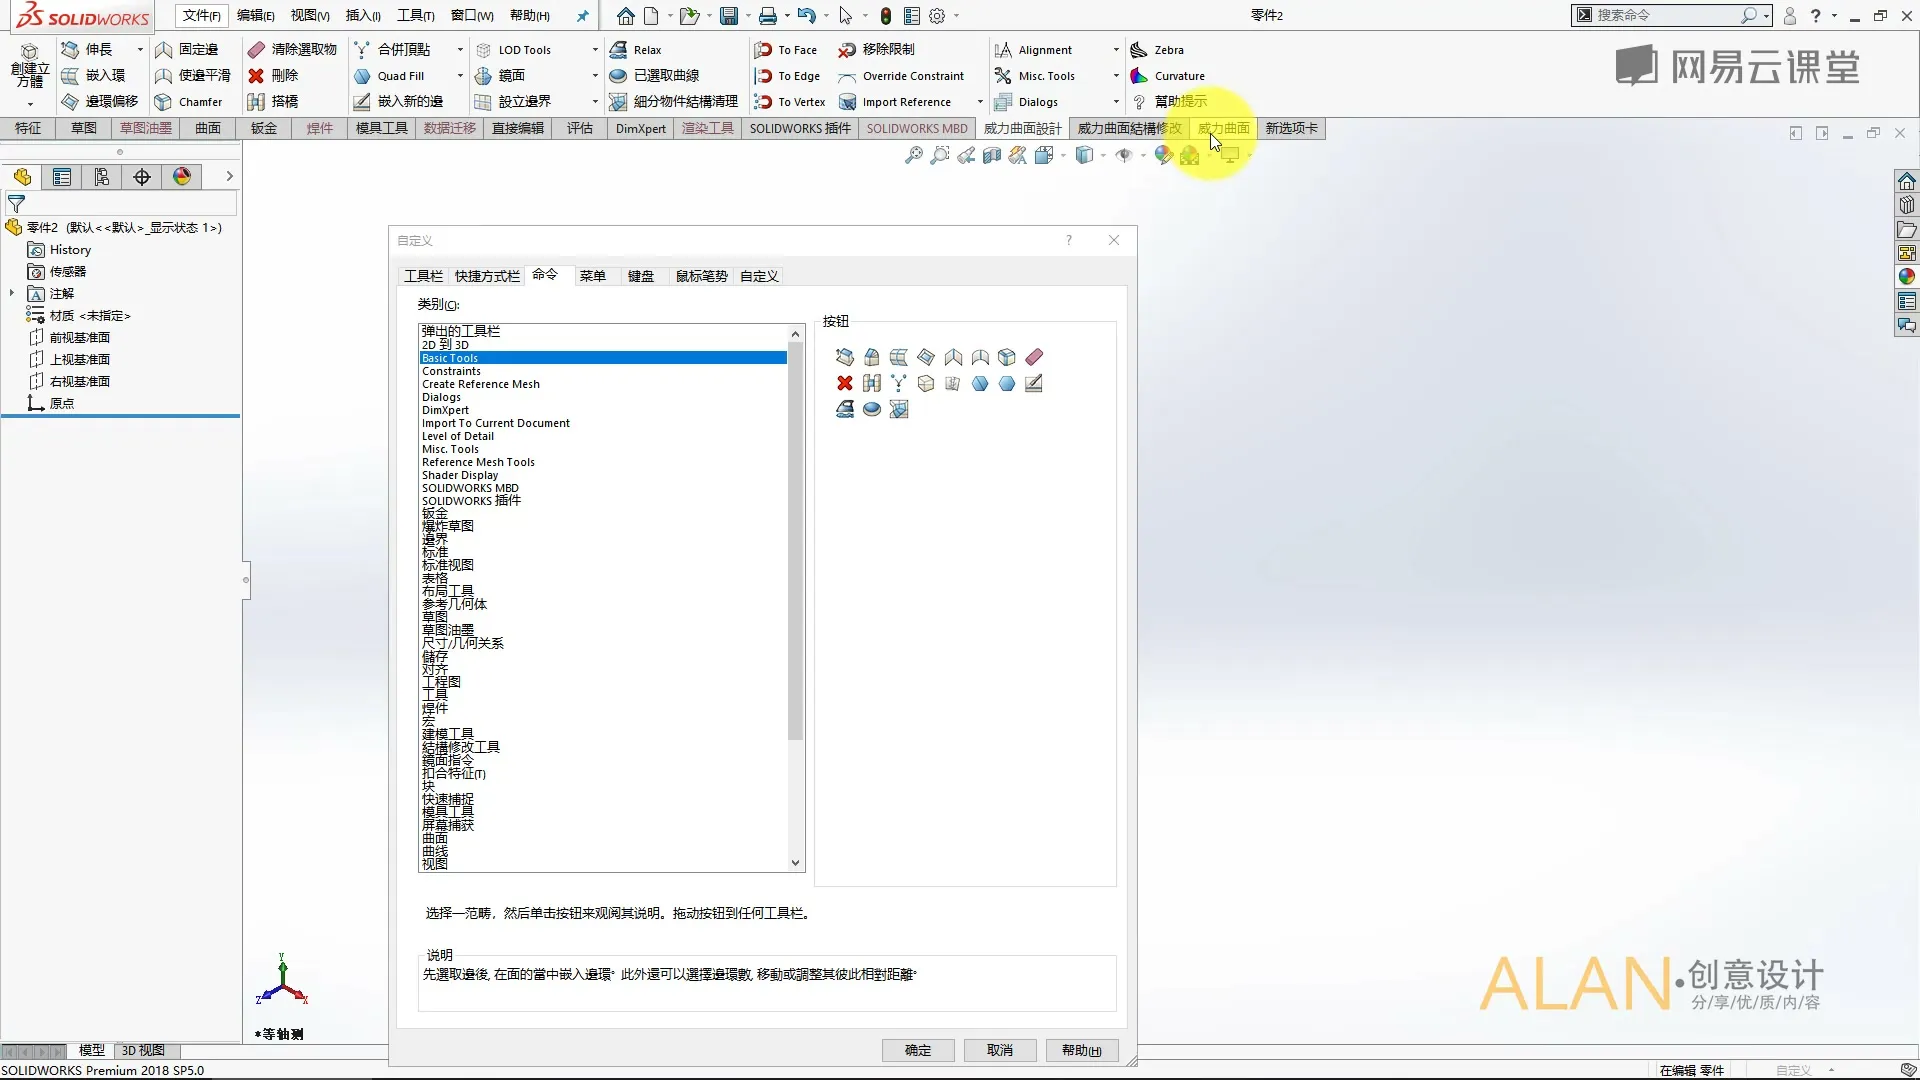Click red X delete button in customize dialog

click(x=845, y=383)
